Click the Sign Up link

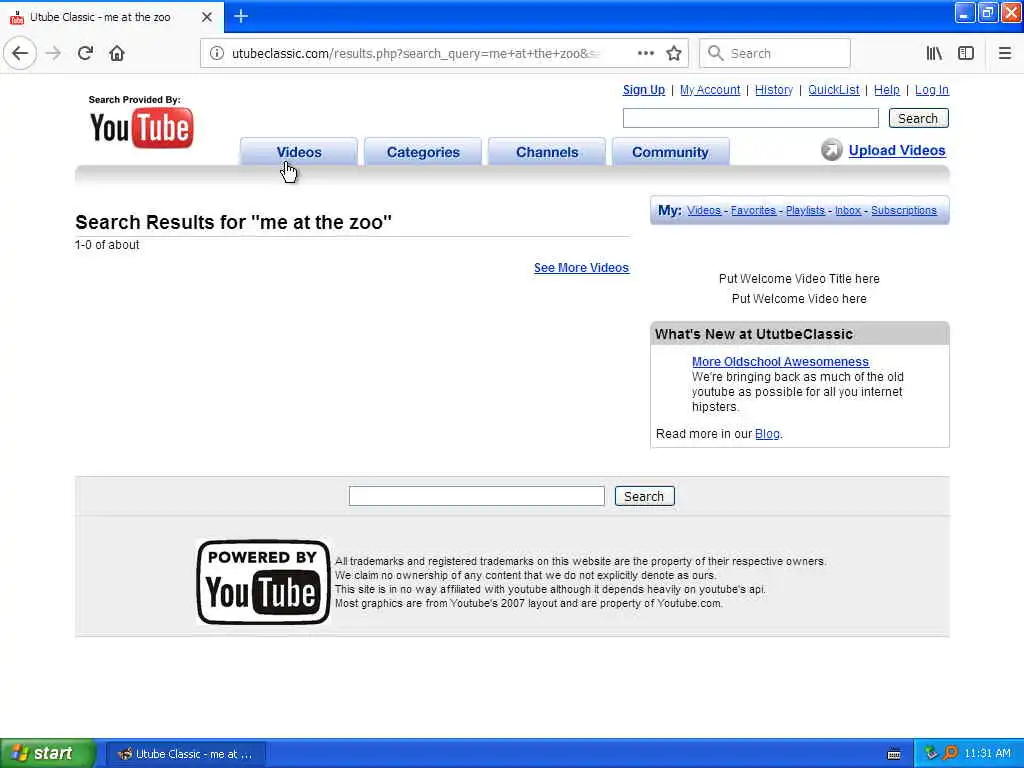[643, 90]
